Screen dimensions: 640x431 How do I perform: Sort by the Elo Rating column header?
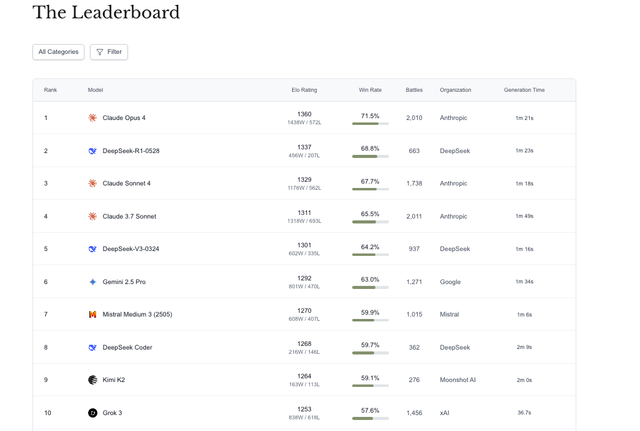click(304, 90)
